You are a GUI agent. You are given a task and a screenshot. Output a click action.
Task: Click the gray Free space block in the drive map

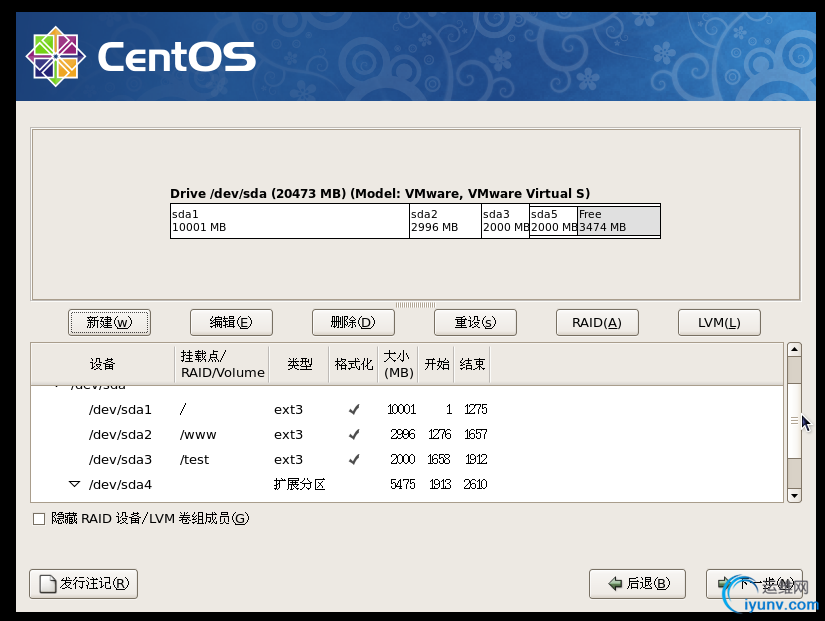618,221
